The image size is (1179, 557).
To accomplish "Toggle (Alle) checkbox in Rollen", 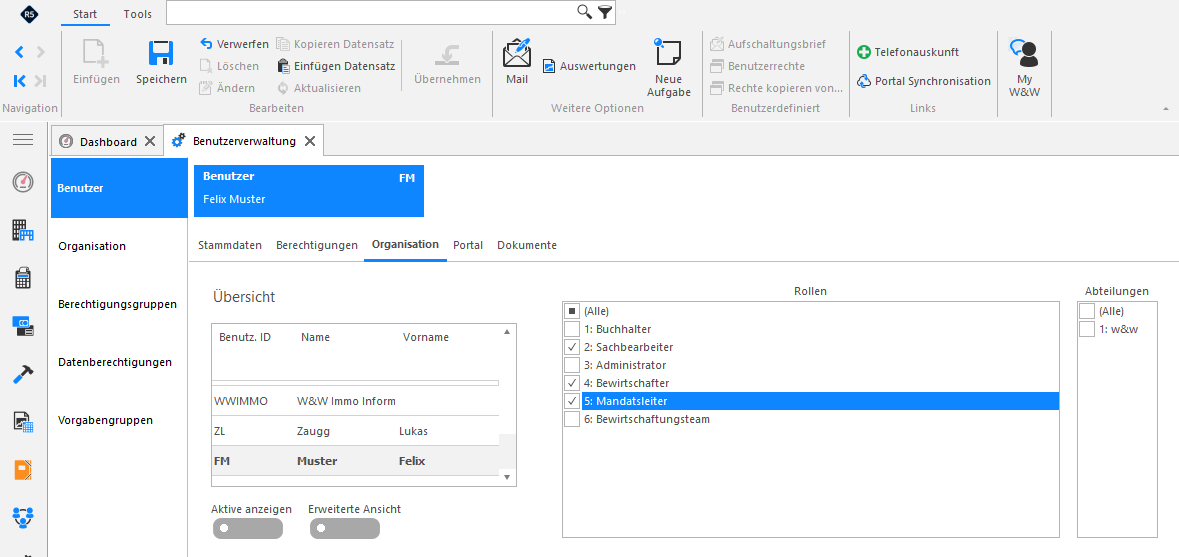I will point(572,311).
